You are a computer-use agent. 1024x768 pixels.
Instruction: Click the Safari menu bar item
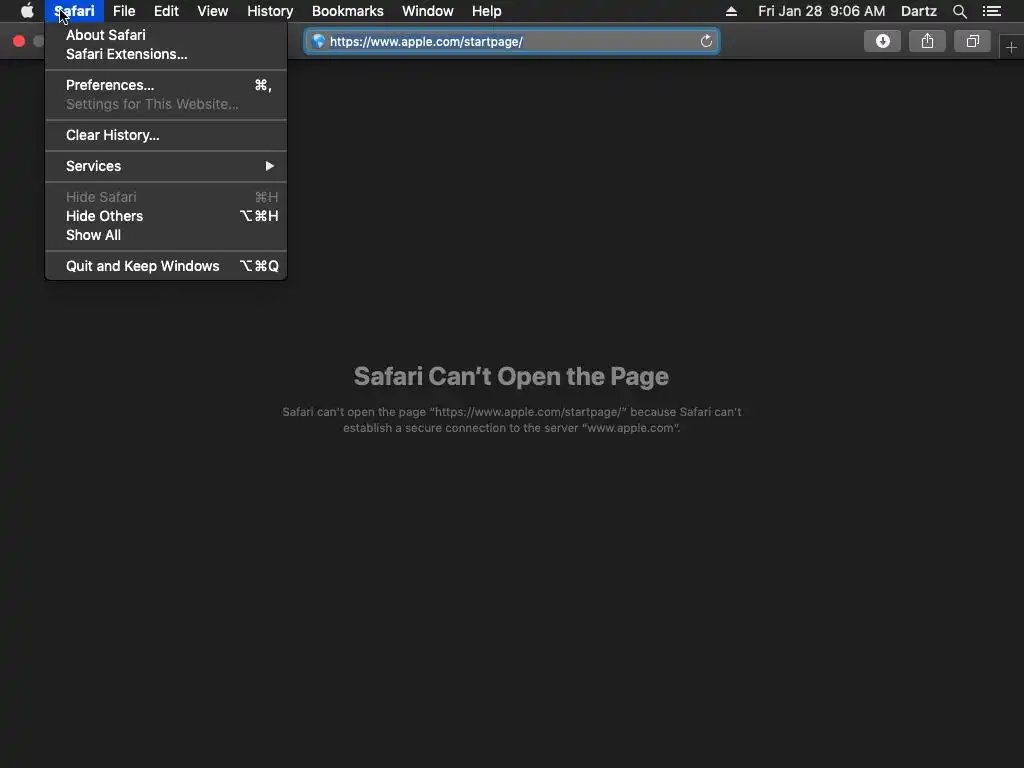click(x=74, y=11)
